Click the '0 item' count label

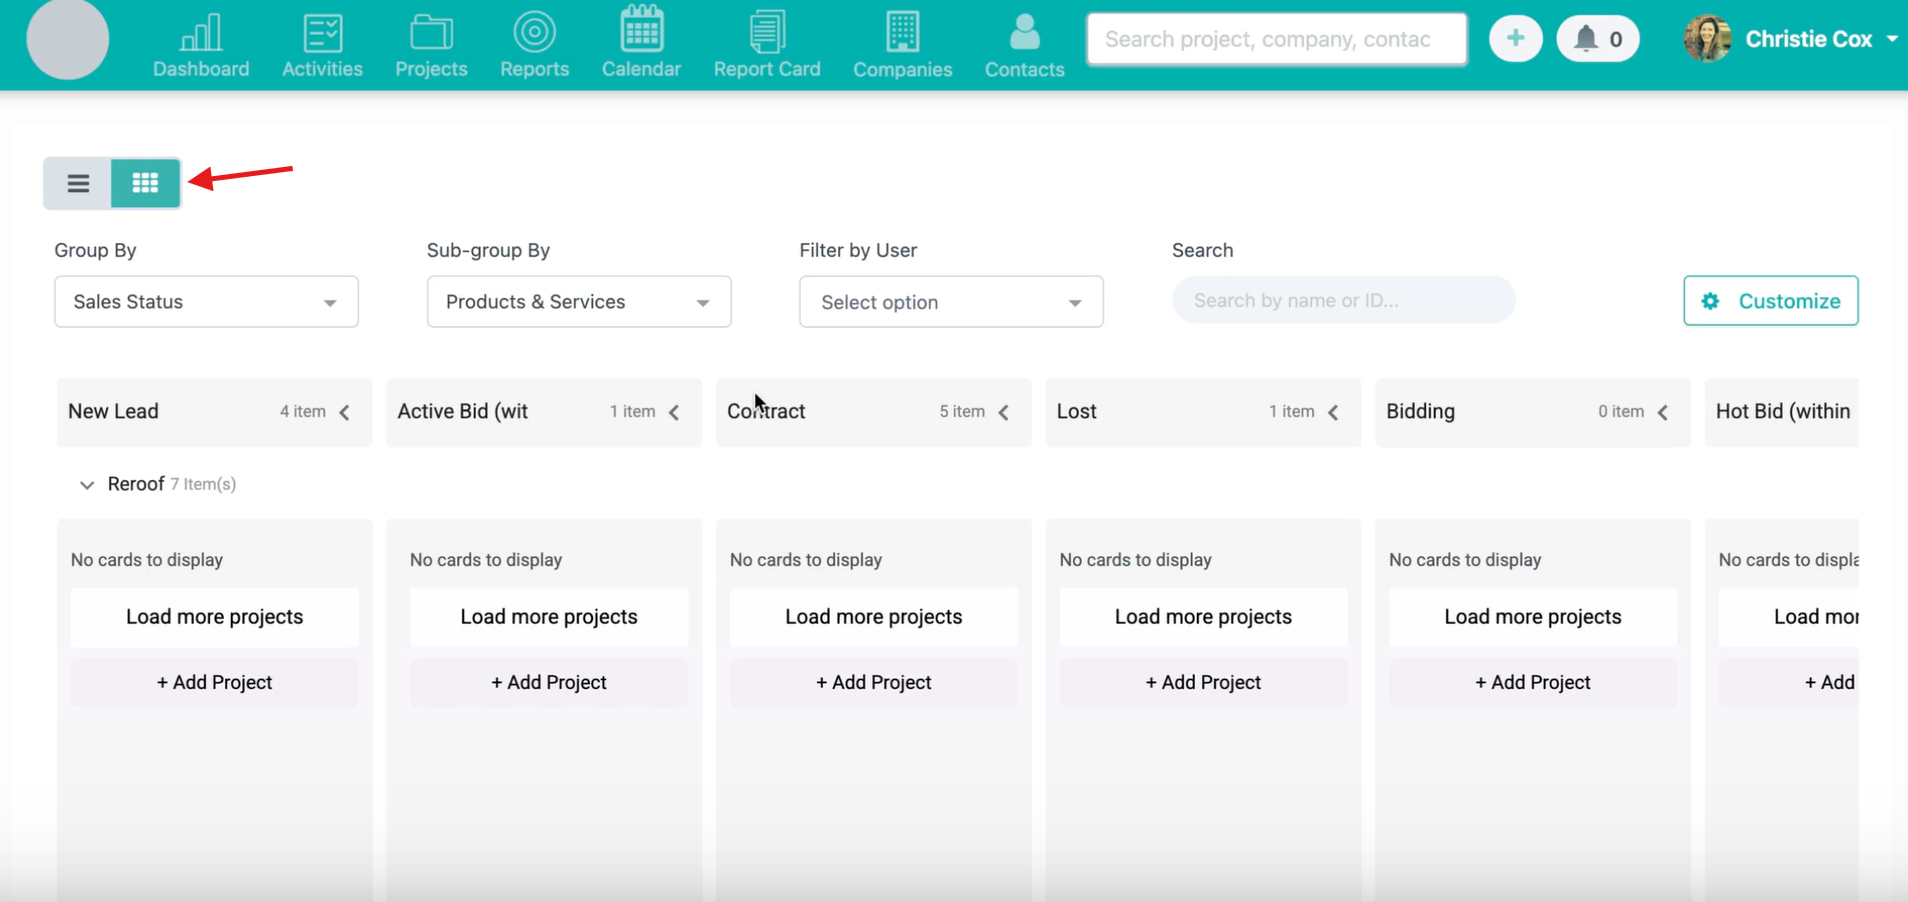point(1621,411)
